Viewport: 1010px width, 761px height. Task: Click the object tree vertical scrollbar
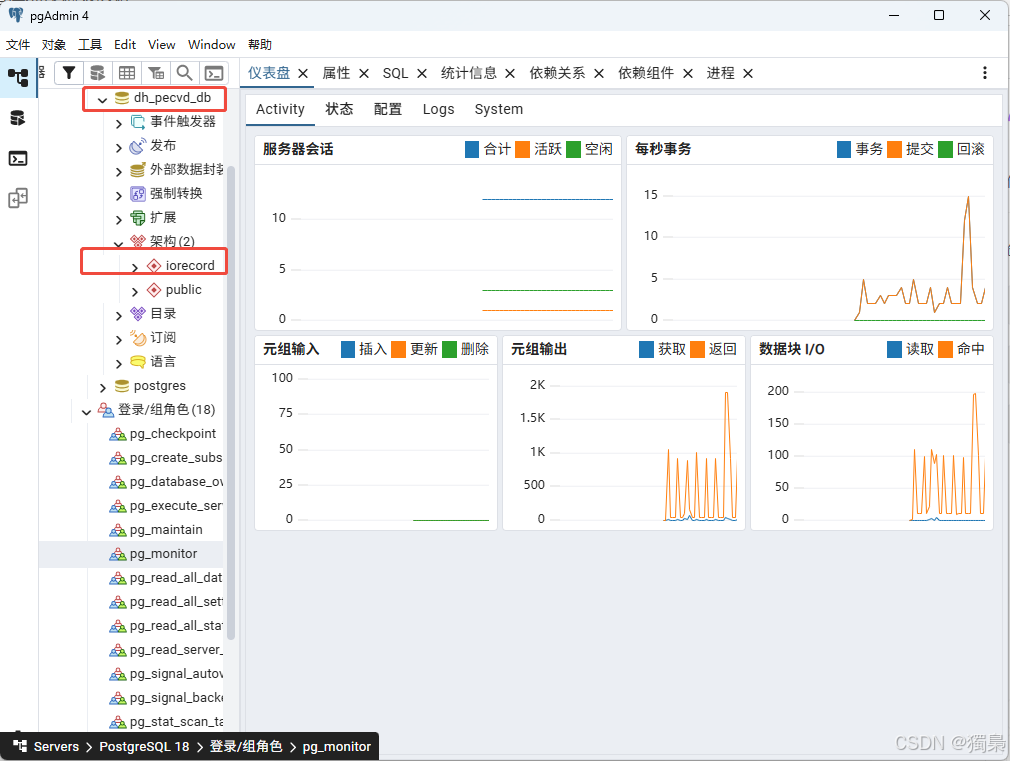click(231, 403)
